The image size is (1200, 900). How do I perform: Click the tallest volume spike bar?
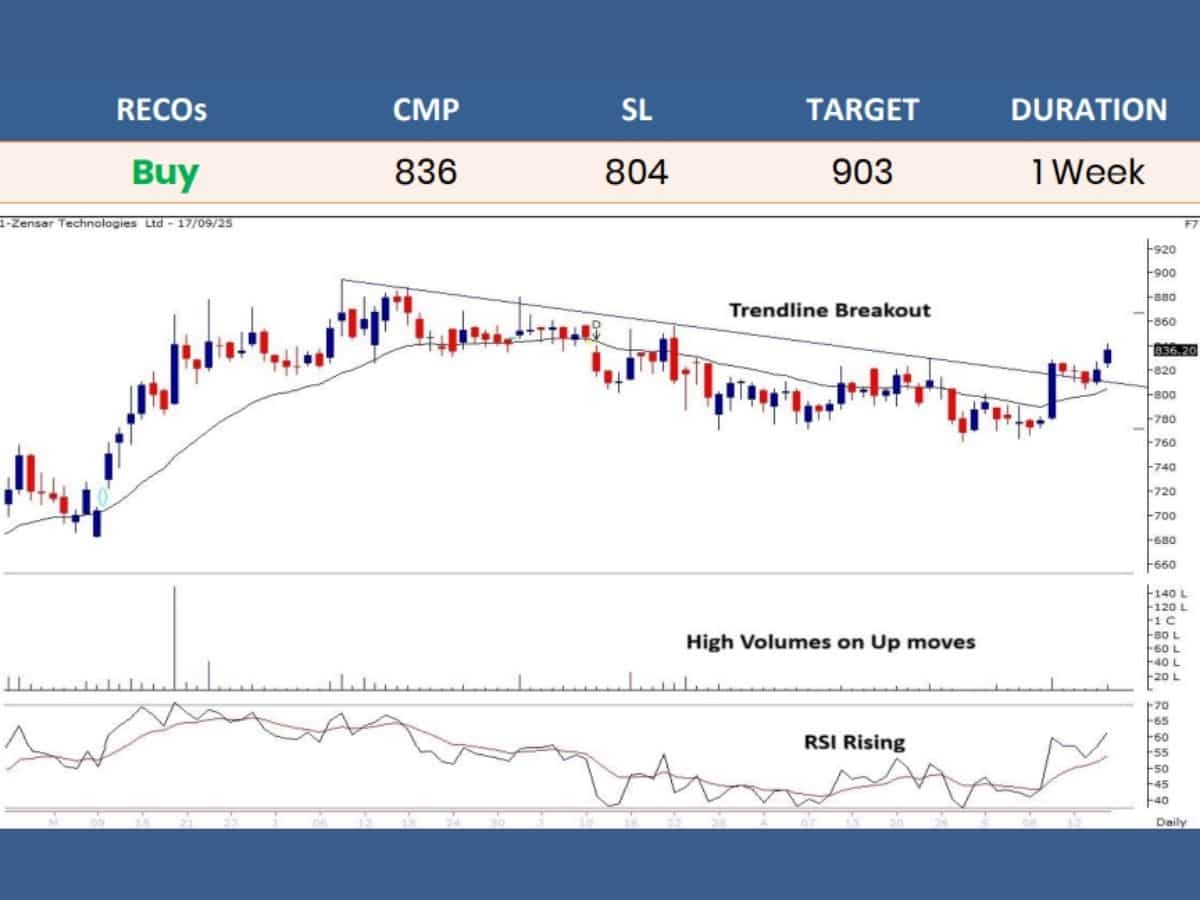[175, 640]
